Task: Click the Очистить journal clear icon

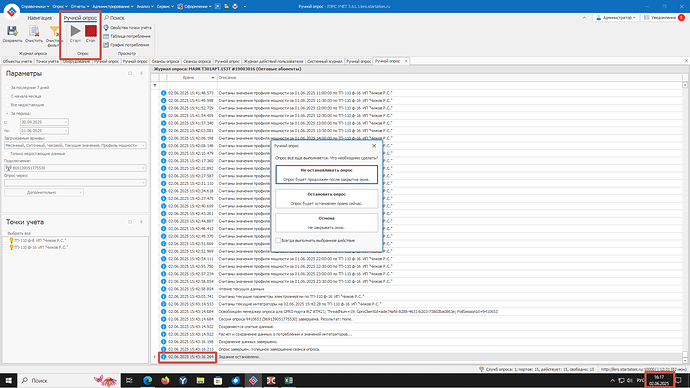Action: pyautogui.click(x=34, y=31)
